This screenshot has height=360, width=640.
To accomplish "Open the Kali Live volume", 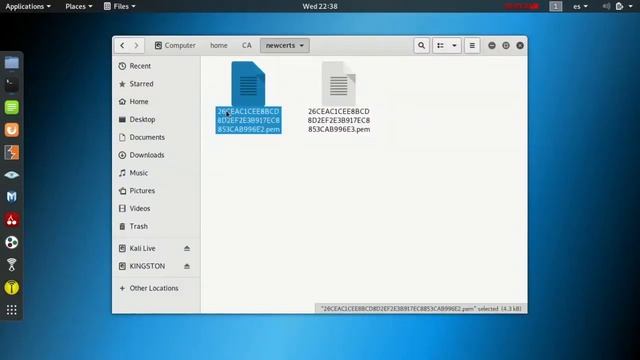I will (x=143, y=248).
